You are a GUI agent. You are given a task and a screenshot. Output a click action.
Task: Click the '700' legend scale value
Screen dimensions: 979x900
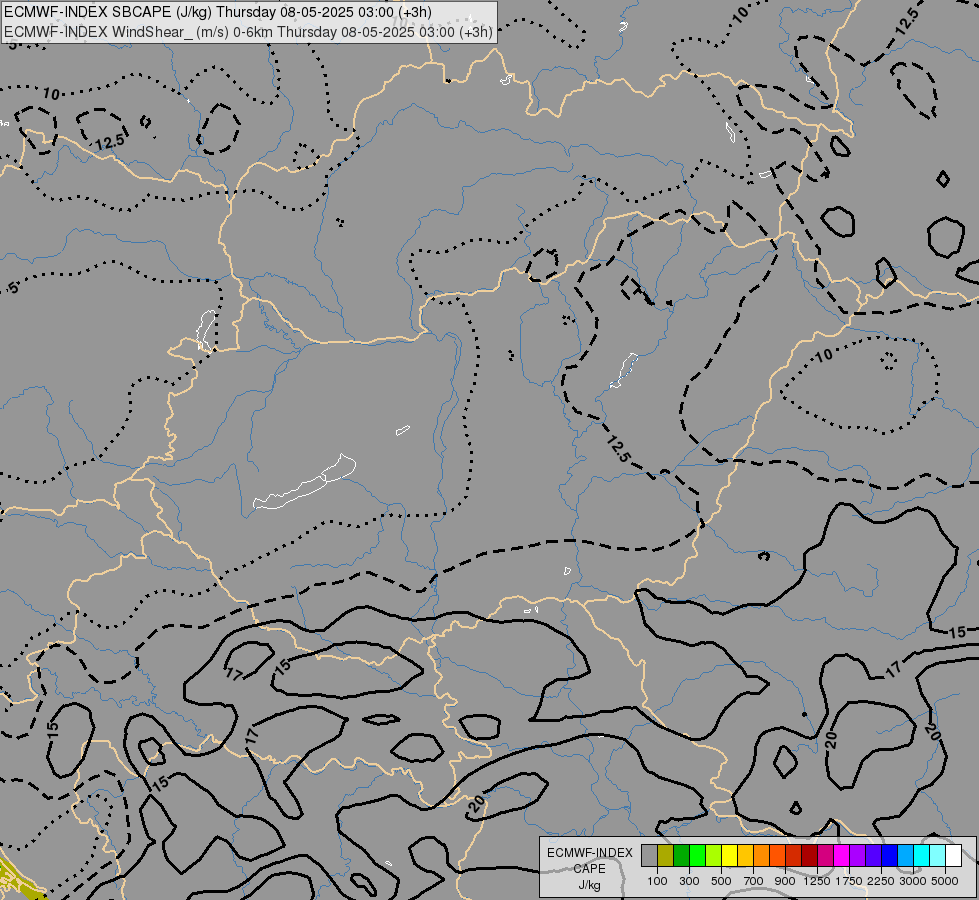[754, 881]
